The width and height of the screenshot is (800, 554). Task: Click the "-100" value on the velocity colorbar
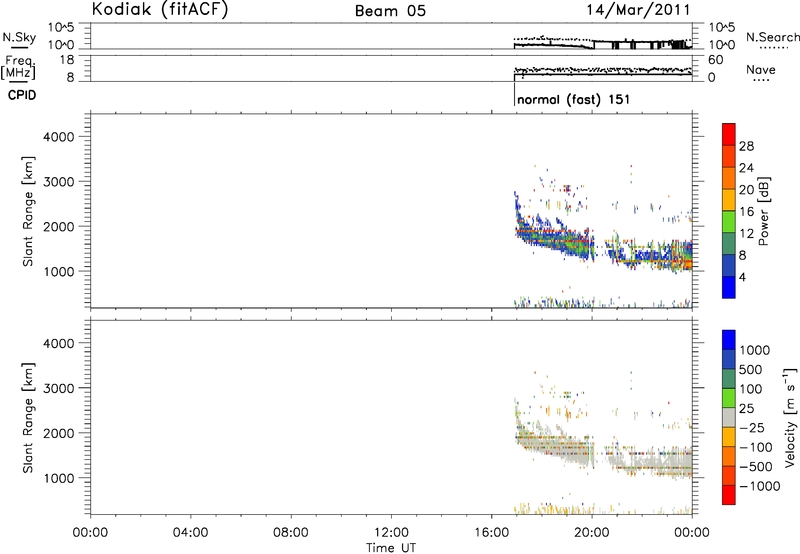coord(756,447)
